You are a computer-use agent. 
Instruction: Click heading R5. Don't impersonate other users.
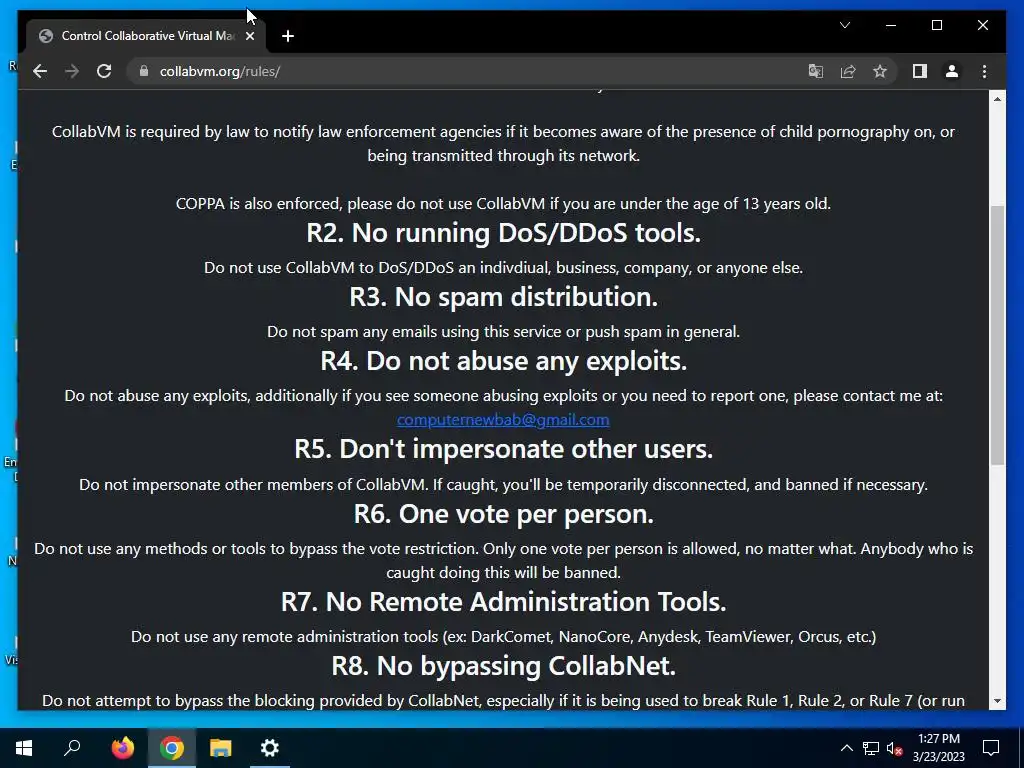pyautogui.click(x=504, y=449)
